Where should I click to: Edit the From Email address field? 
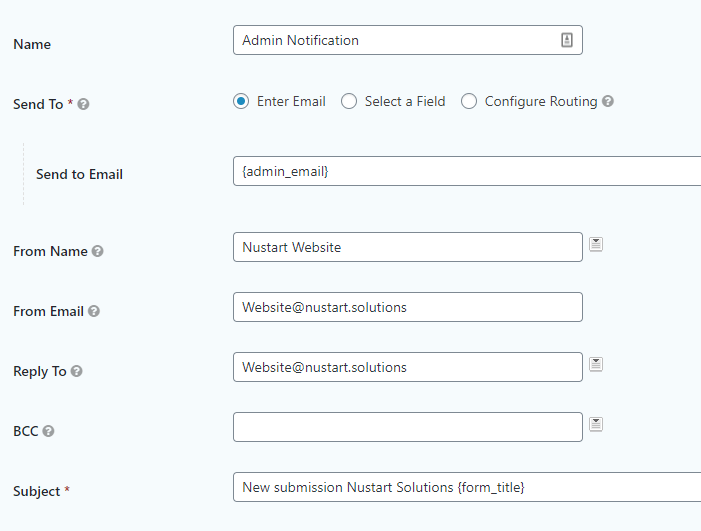click(x=407, y=307)
